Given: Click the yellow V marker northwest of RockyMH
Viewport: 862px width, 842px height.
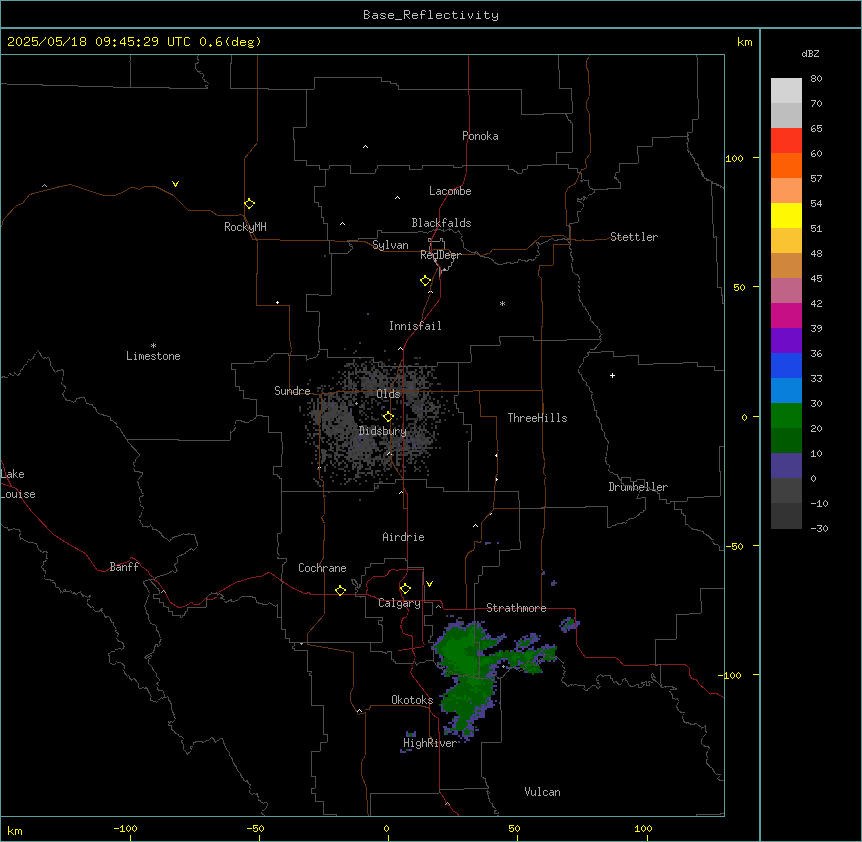Looking at the screenshot, I should pyautogui.click(x=175, y=184).
